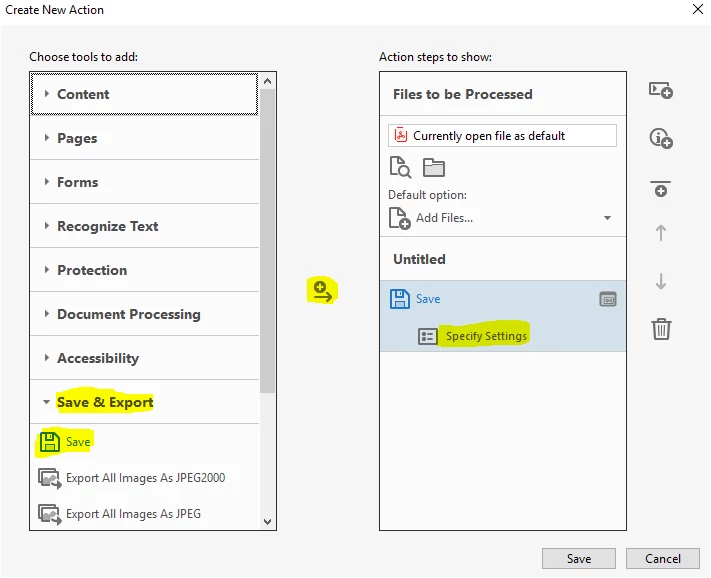Click the add file search icon
This screenshot has width=711, height=578.
[400, 167]
